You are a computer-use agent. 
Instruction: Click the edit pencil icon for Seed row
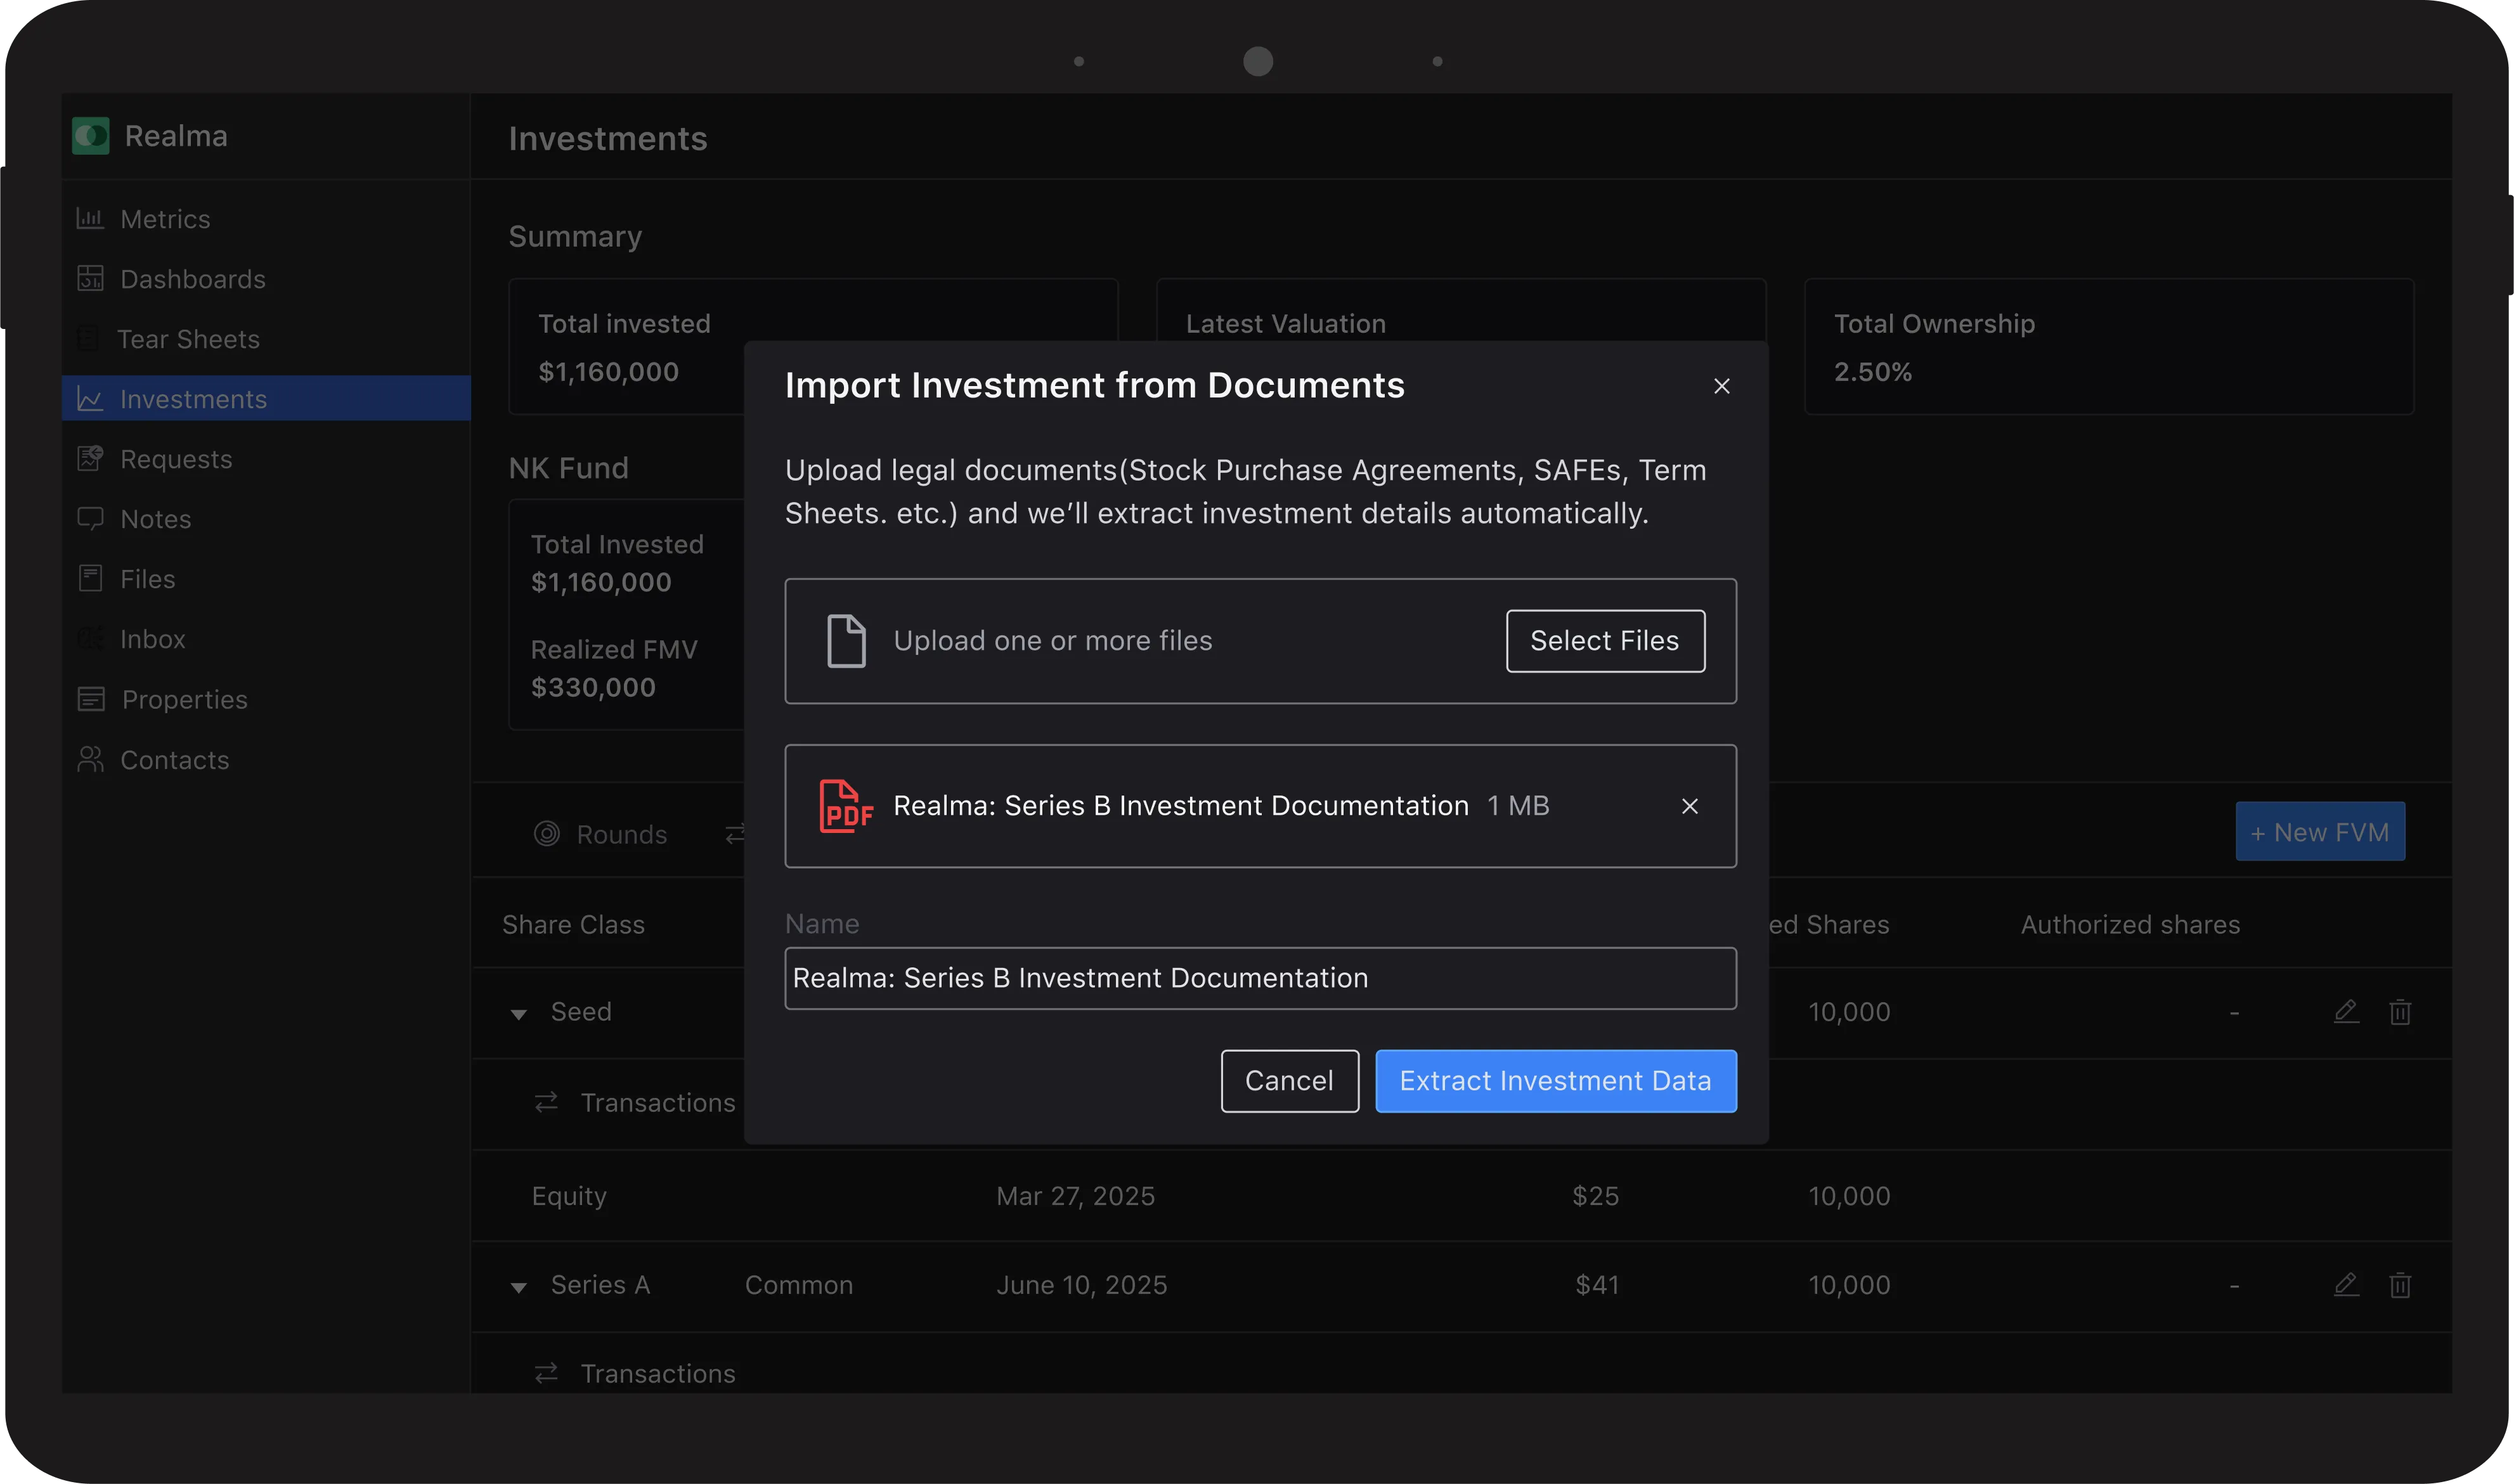(2346, 1012)
